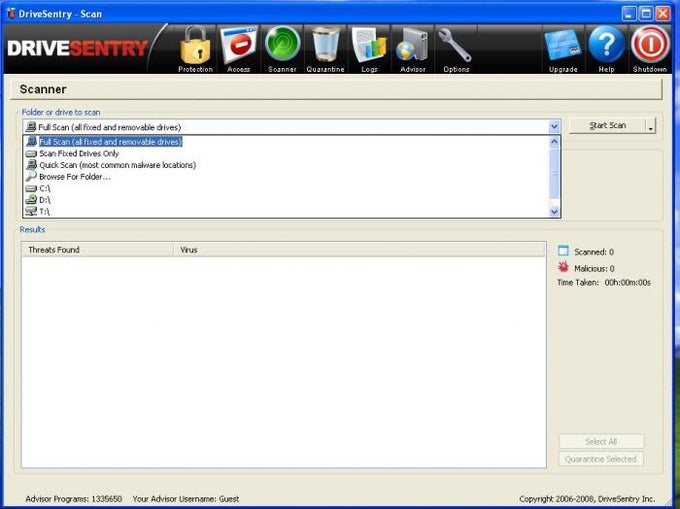680x509 pixels.
Task: Click the Upgrade credit card icon
Action: point(563,49)
